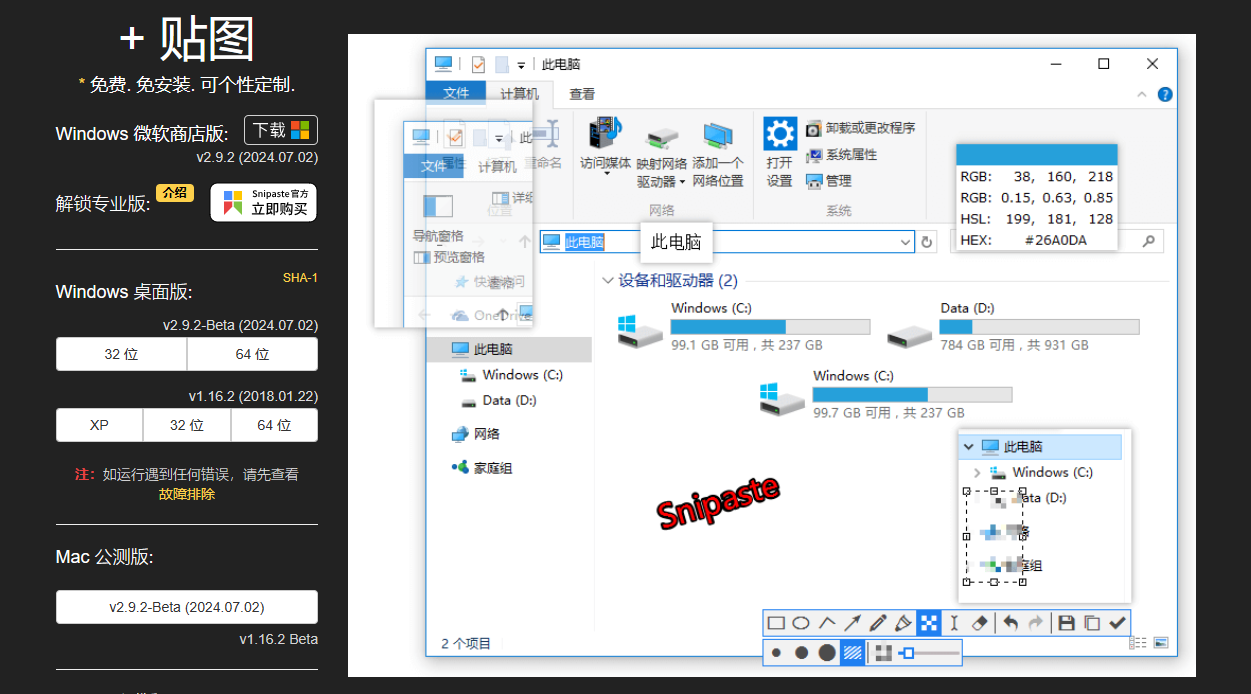Choose the medium brush size dot
1251x694 pixels.
tap(801, 653)
